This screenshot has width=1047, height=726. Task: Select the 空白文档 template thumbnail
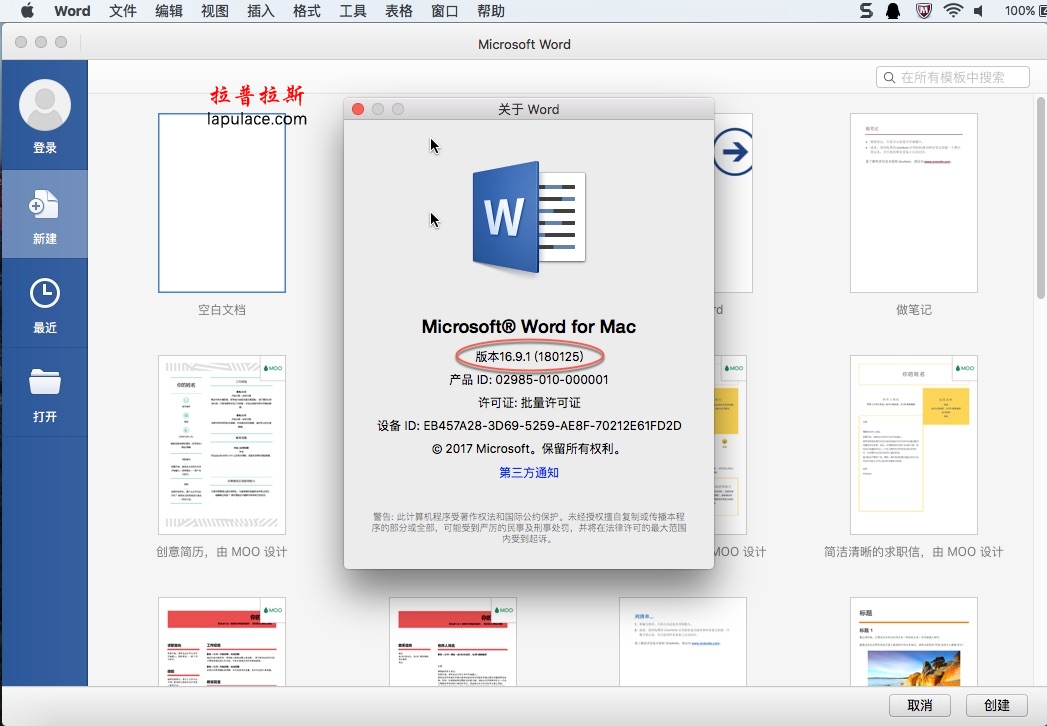coord(222,203)
